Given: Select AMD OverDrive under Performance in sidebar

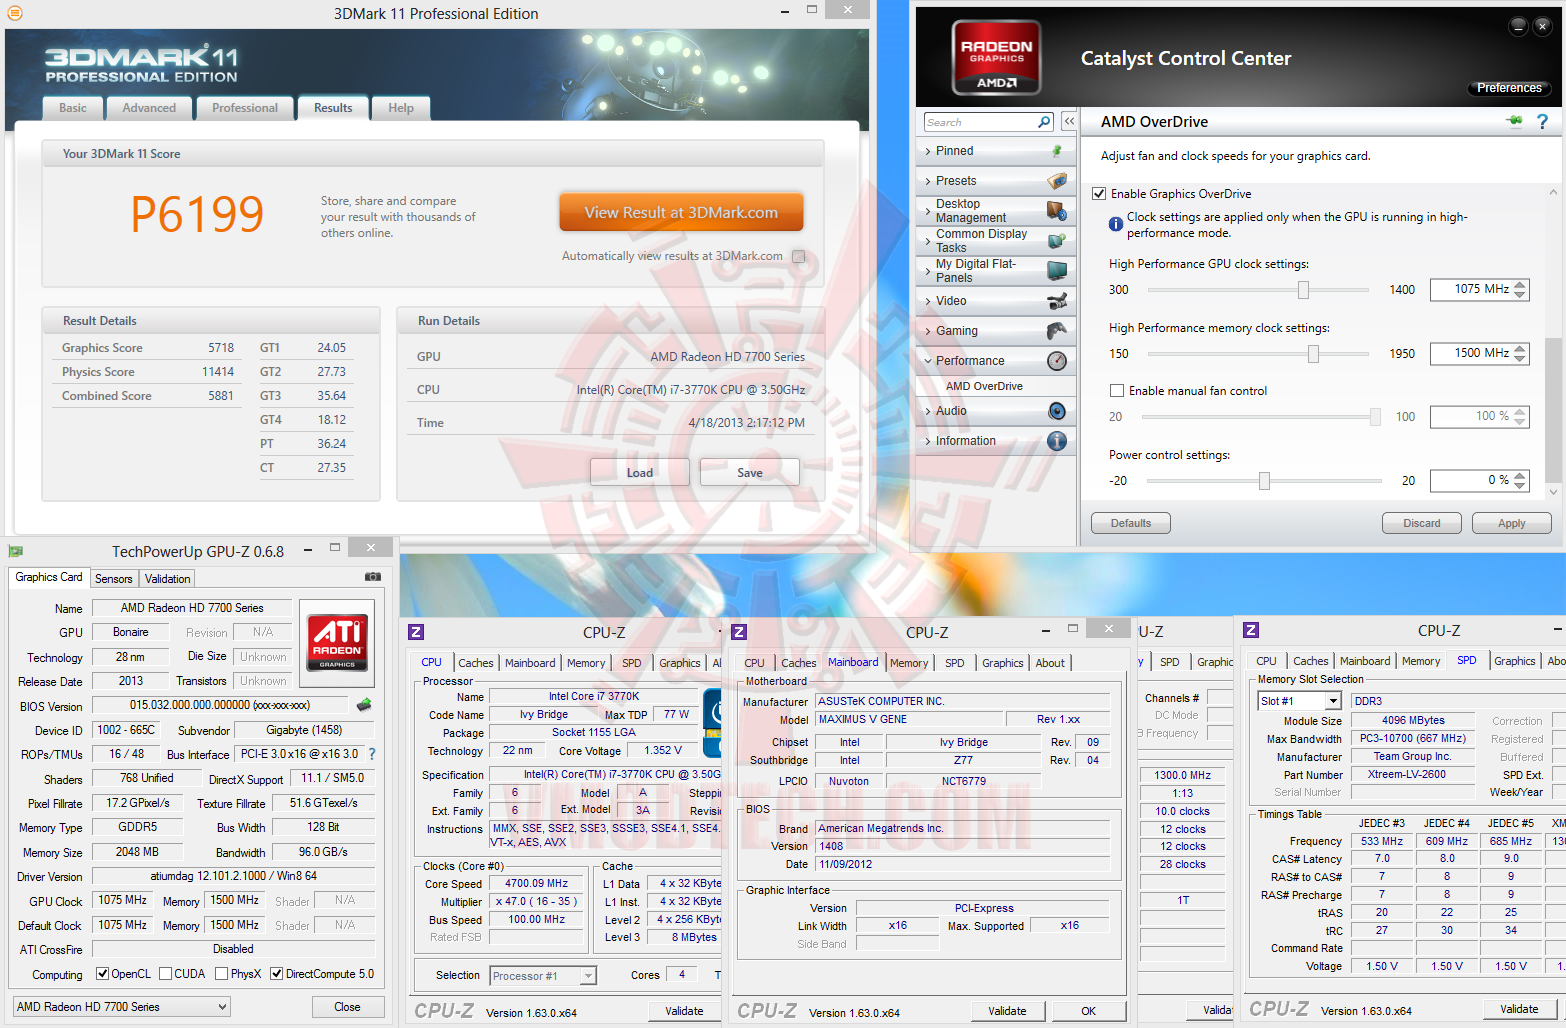Looking at the screenshot, I should (984, 386).
